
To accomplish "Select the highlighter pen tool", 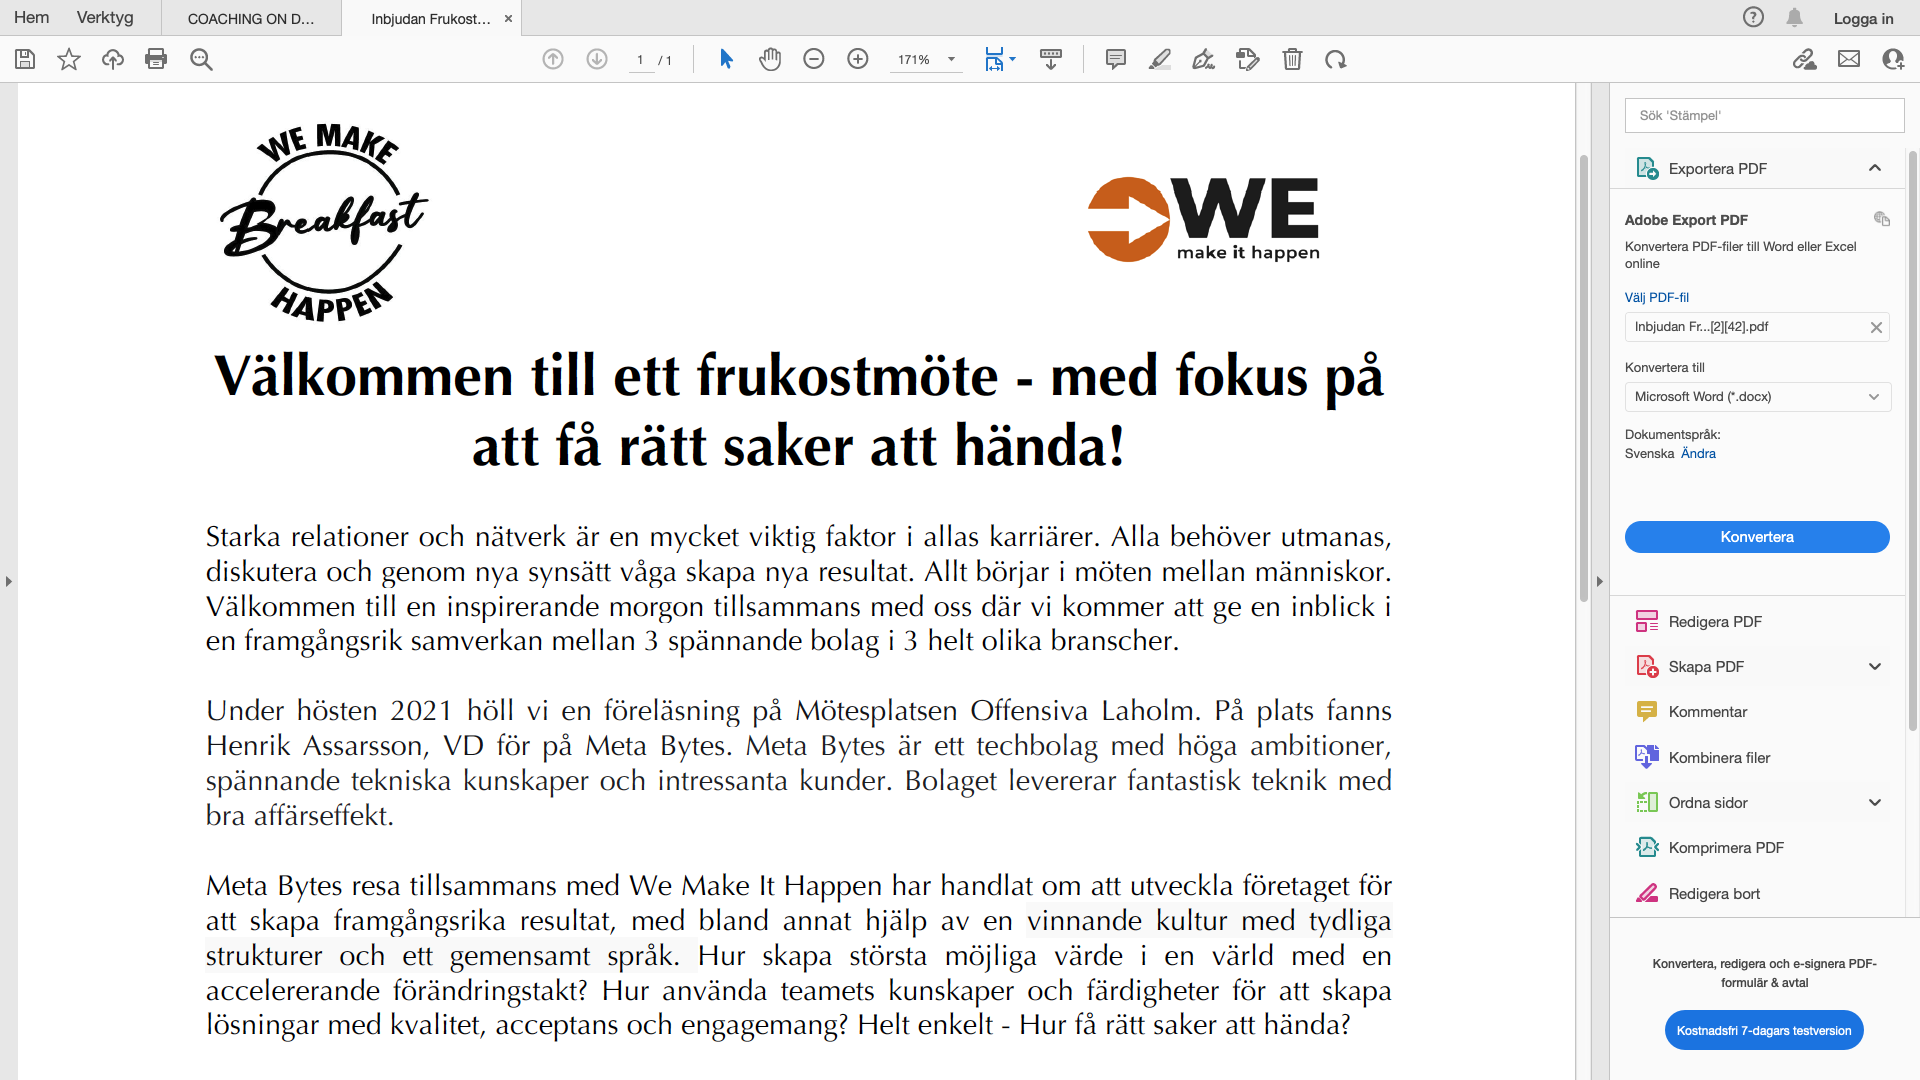I will [1160, 60].
